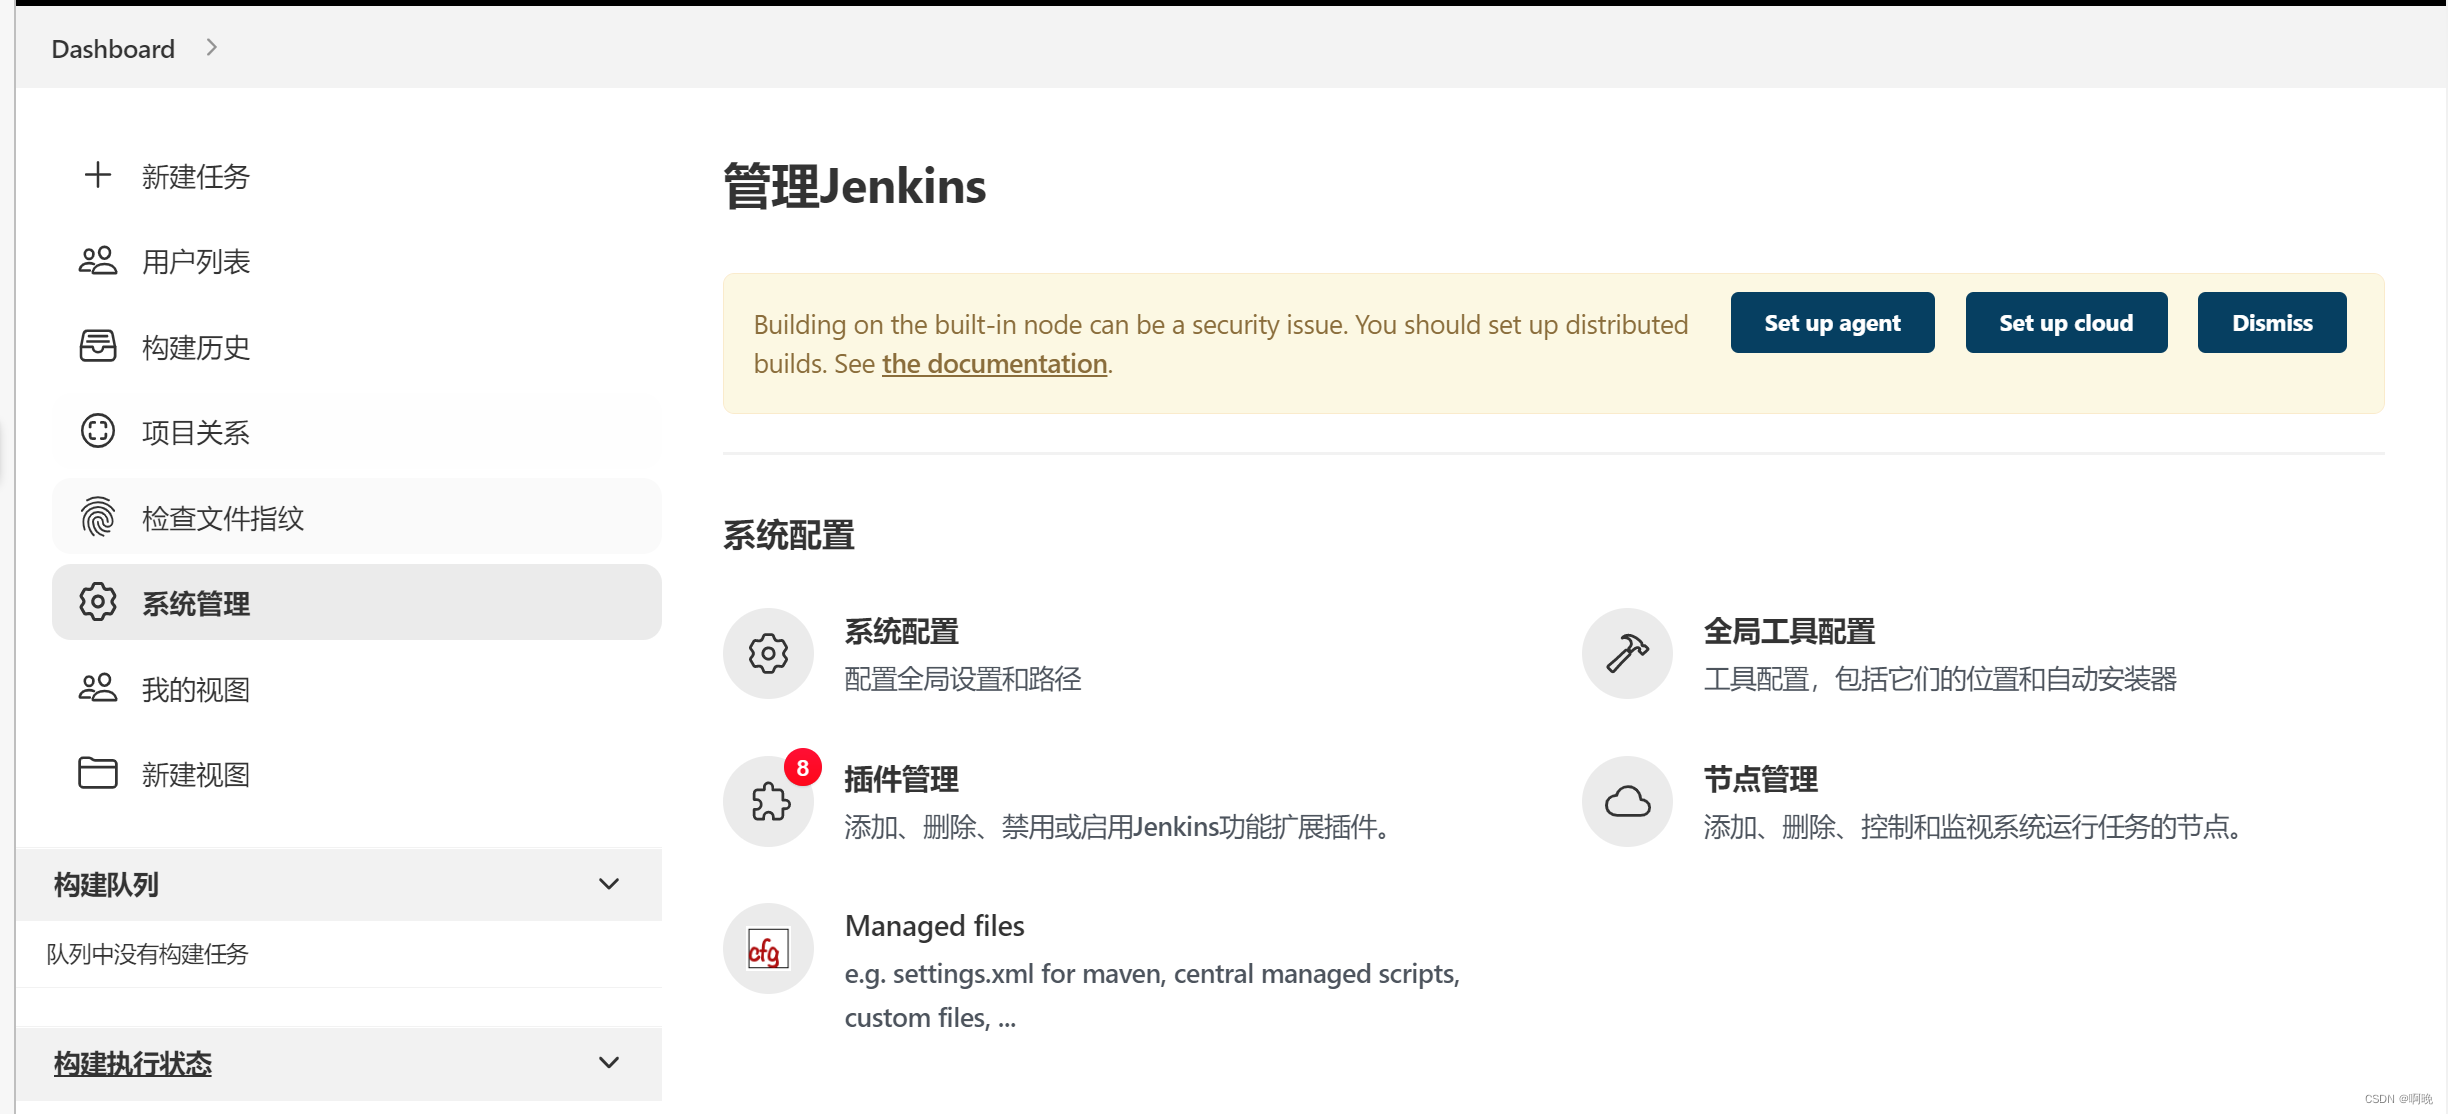Screen dimensions: 2448x1114
Task: Click the plus icon for 新建任务
Action: tap(98, 176)
